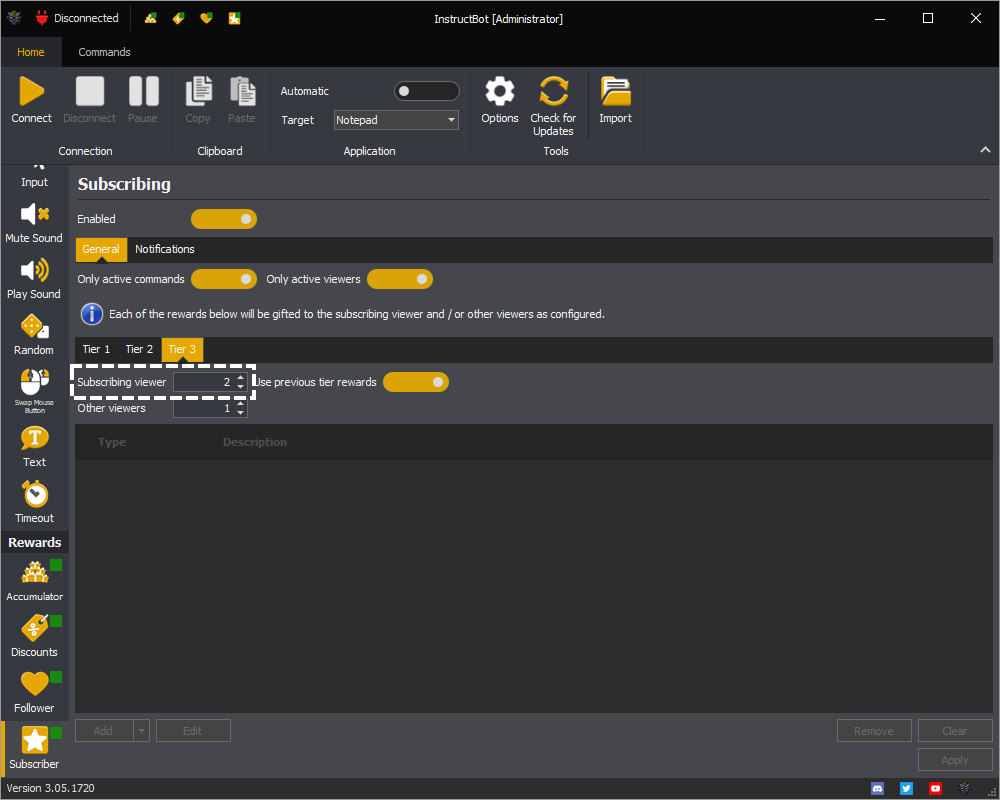Click the Add reward button

tap(104, 731)
